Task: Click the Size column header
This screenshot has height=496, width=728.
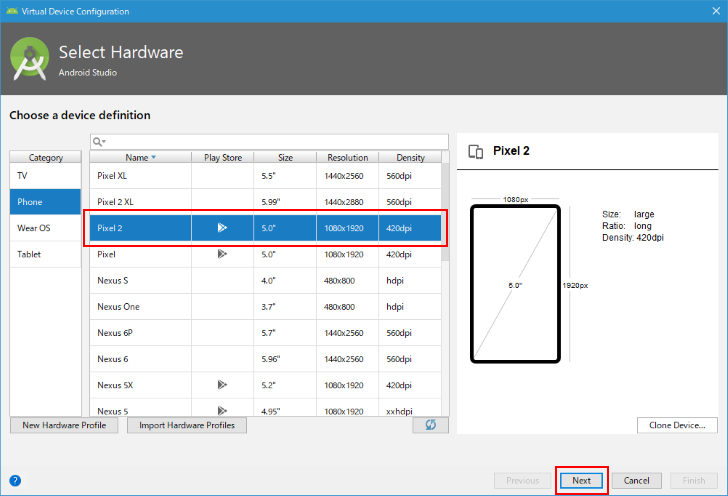Action: pyautogui.click(x=285, y=157)
